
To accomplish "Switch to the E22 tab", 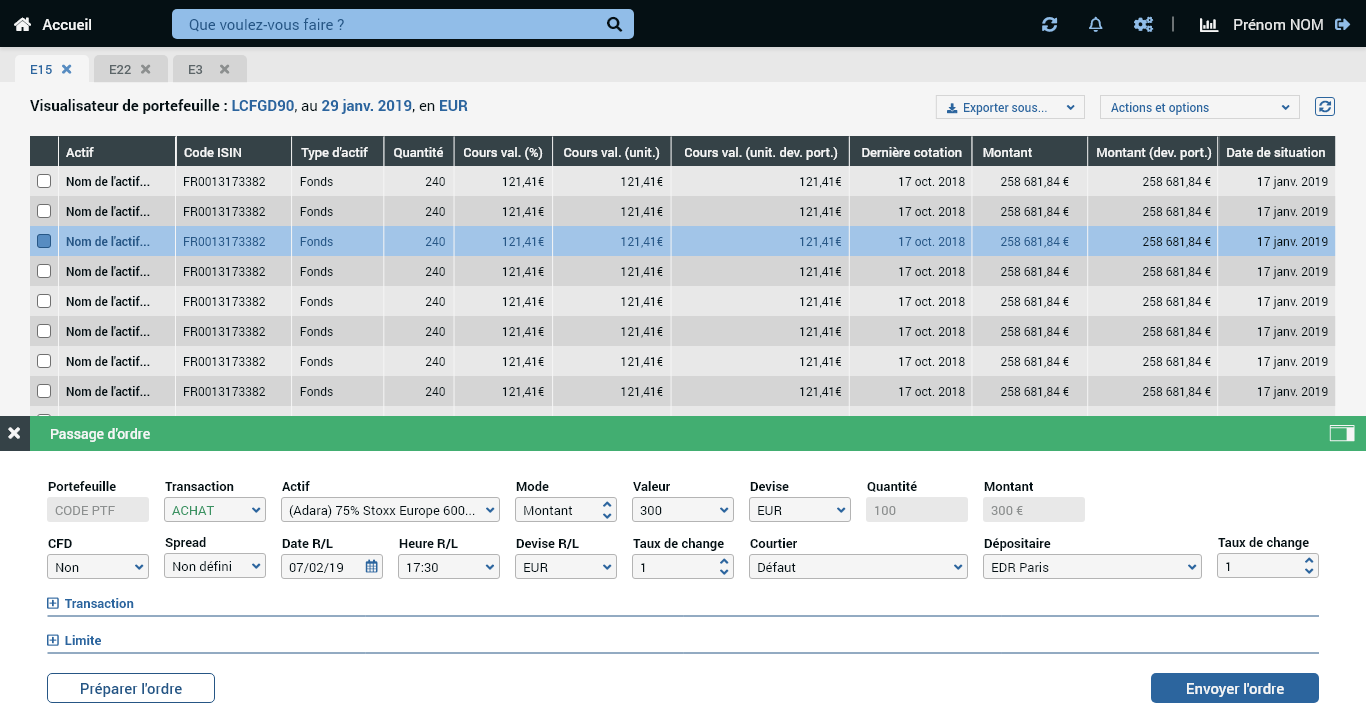I will tap(120, 69).
